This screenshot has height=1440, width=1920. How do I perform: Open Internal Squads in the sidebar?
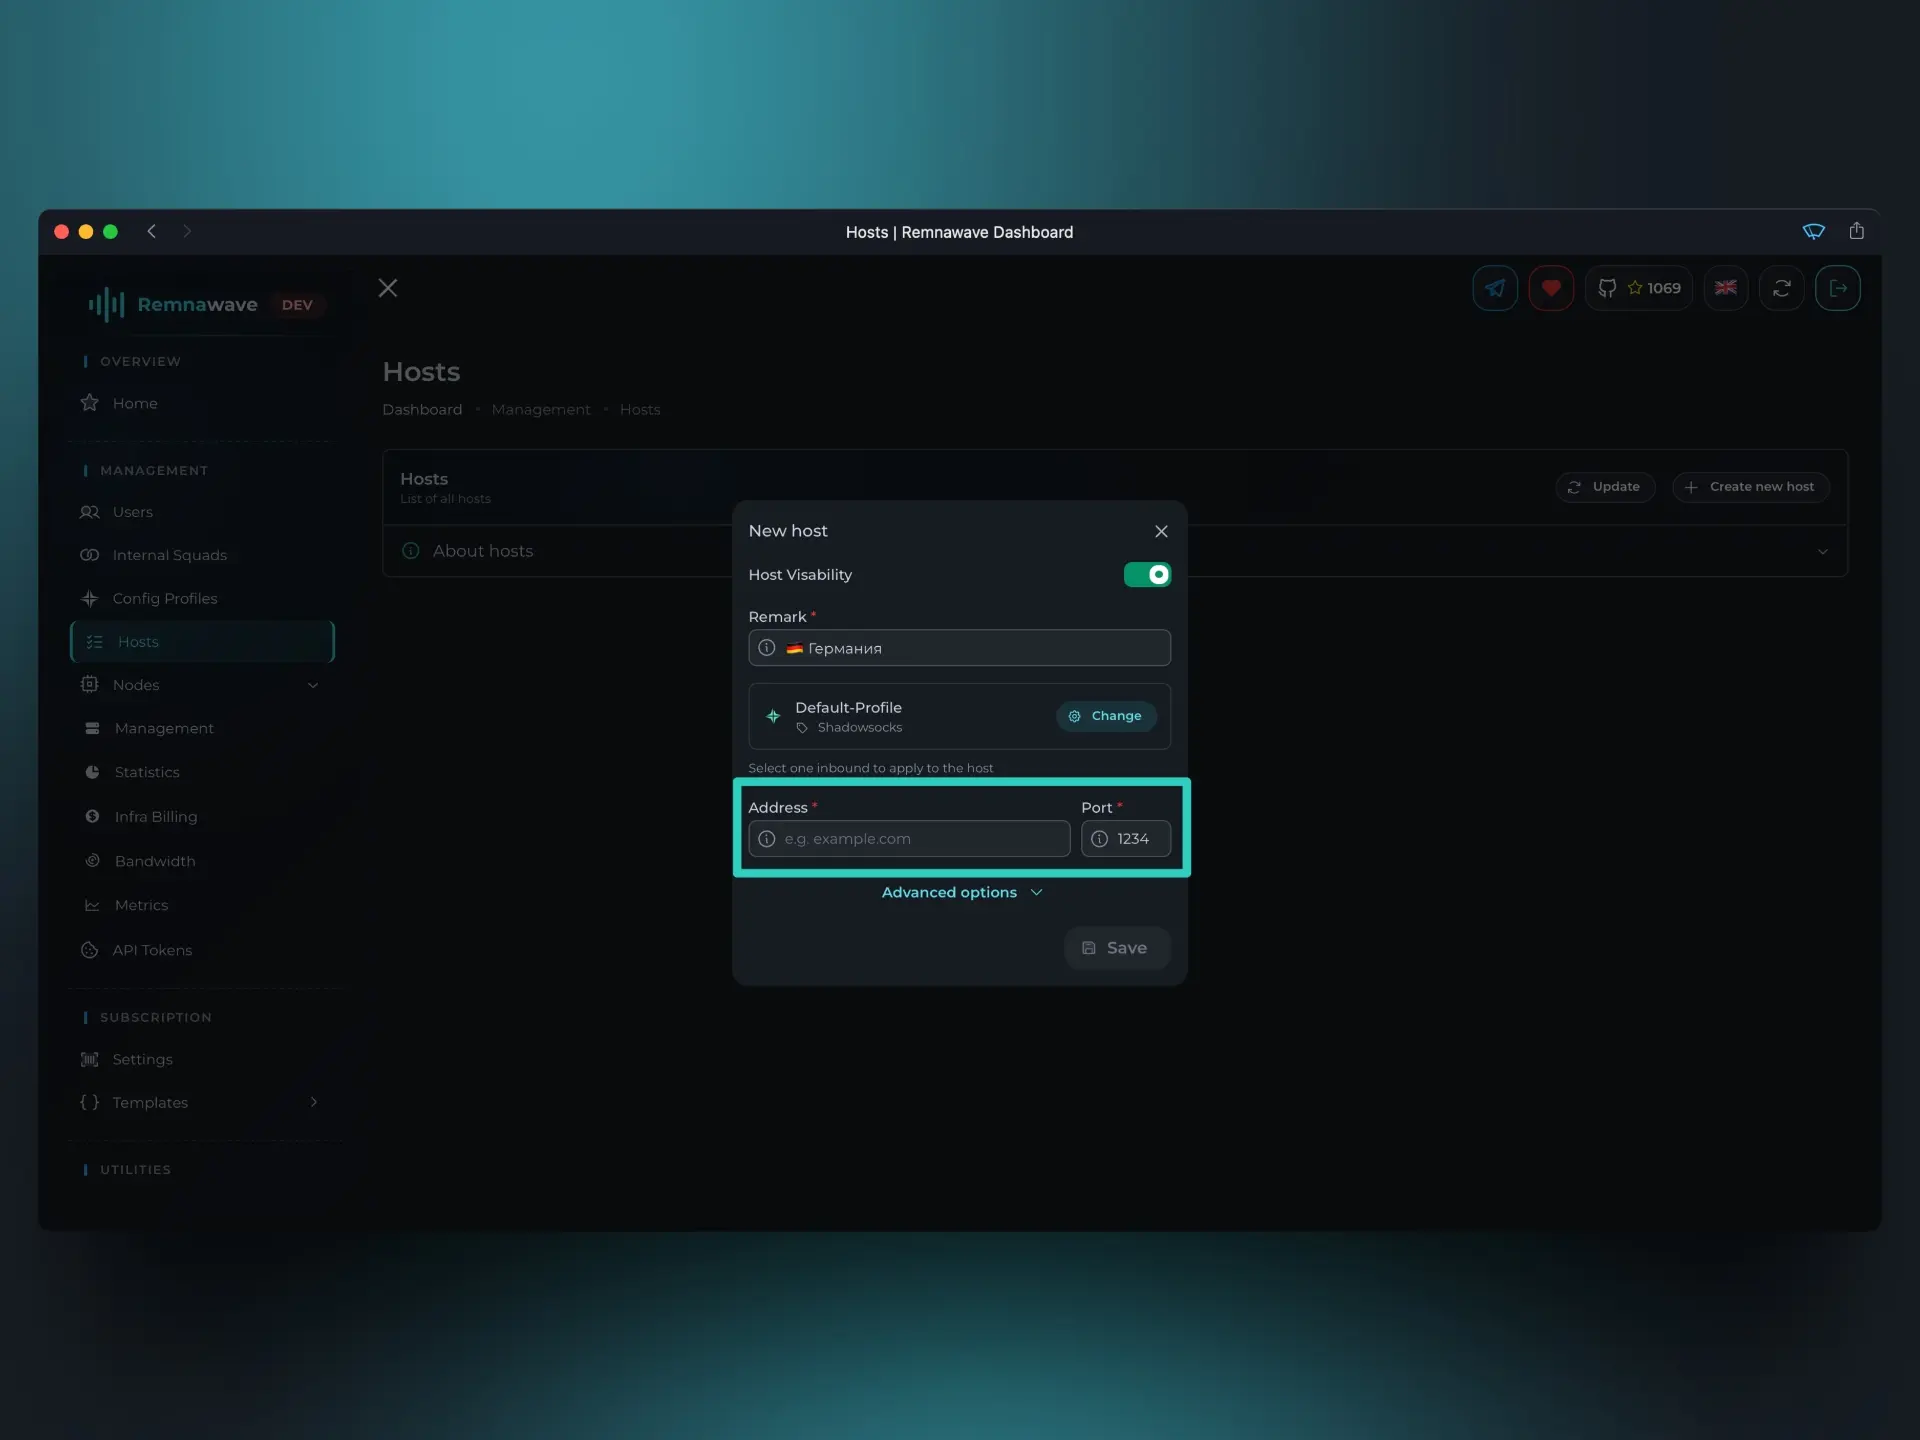point(168,554)
